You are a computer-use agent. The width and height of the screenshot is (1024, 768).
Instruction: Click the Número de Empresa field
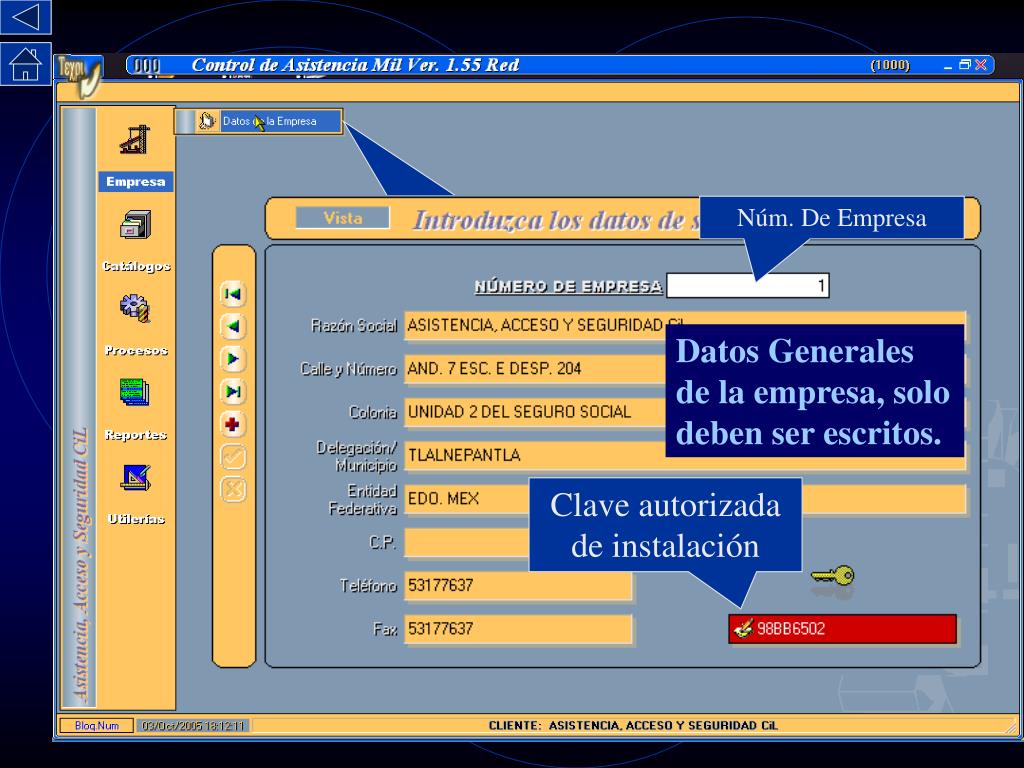click(747, 285)
